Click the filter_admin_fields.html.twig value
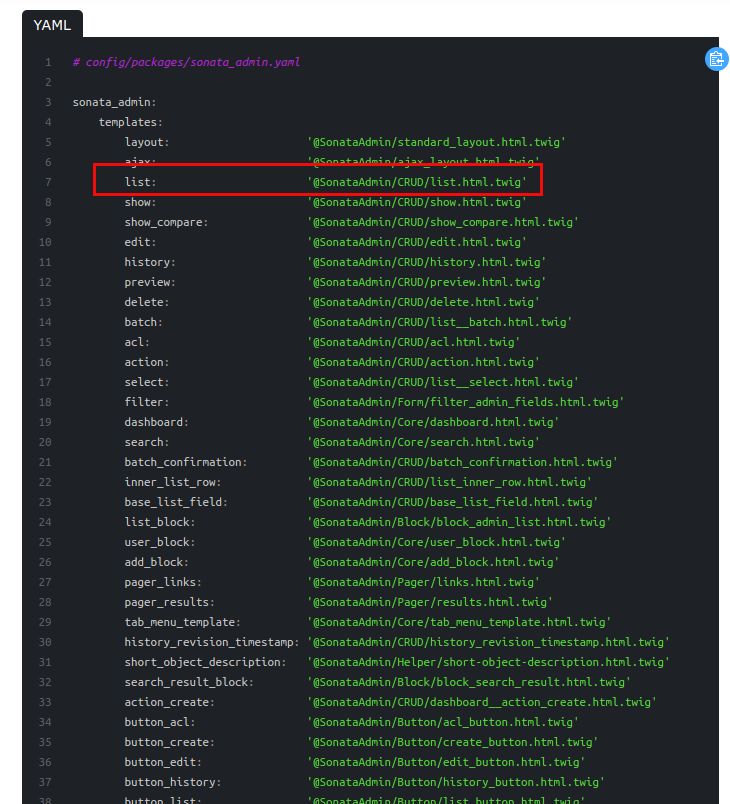This screenshot has height=804, width=730. point(466,402)
